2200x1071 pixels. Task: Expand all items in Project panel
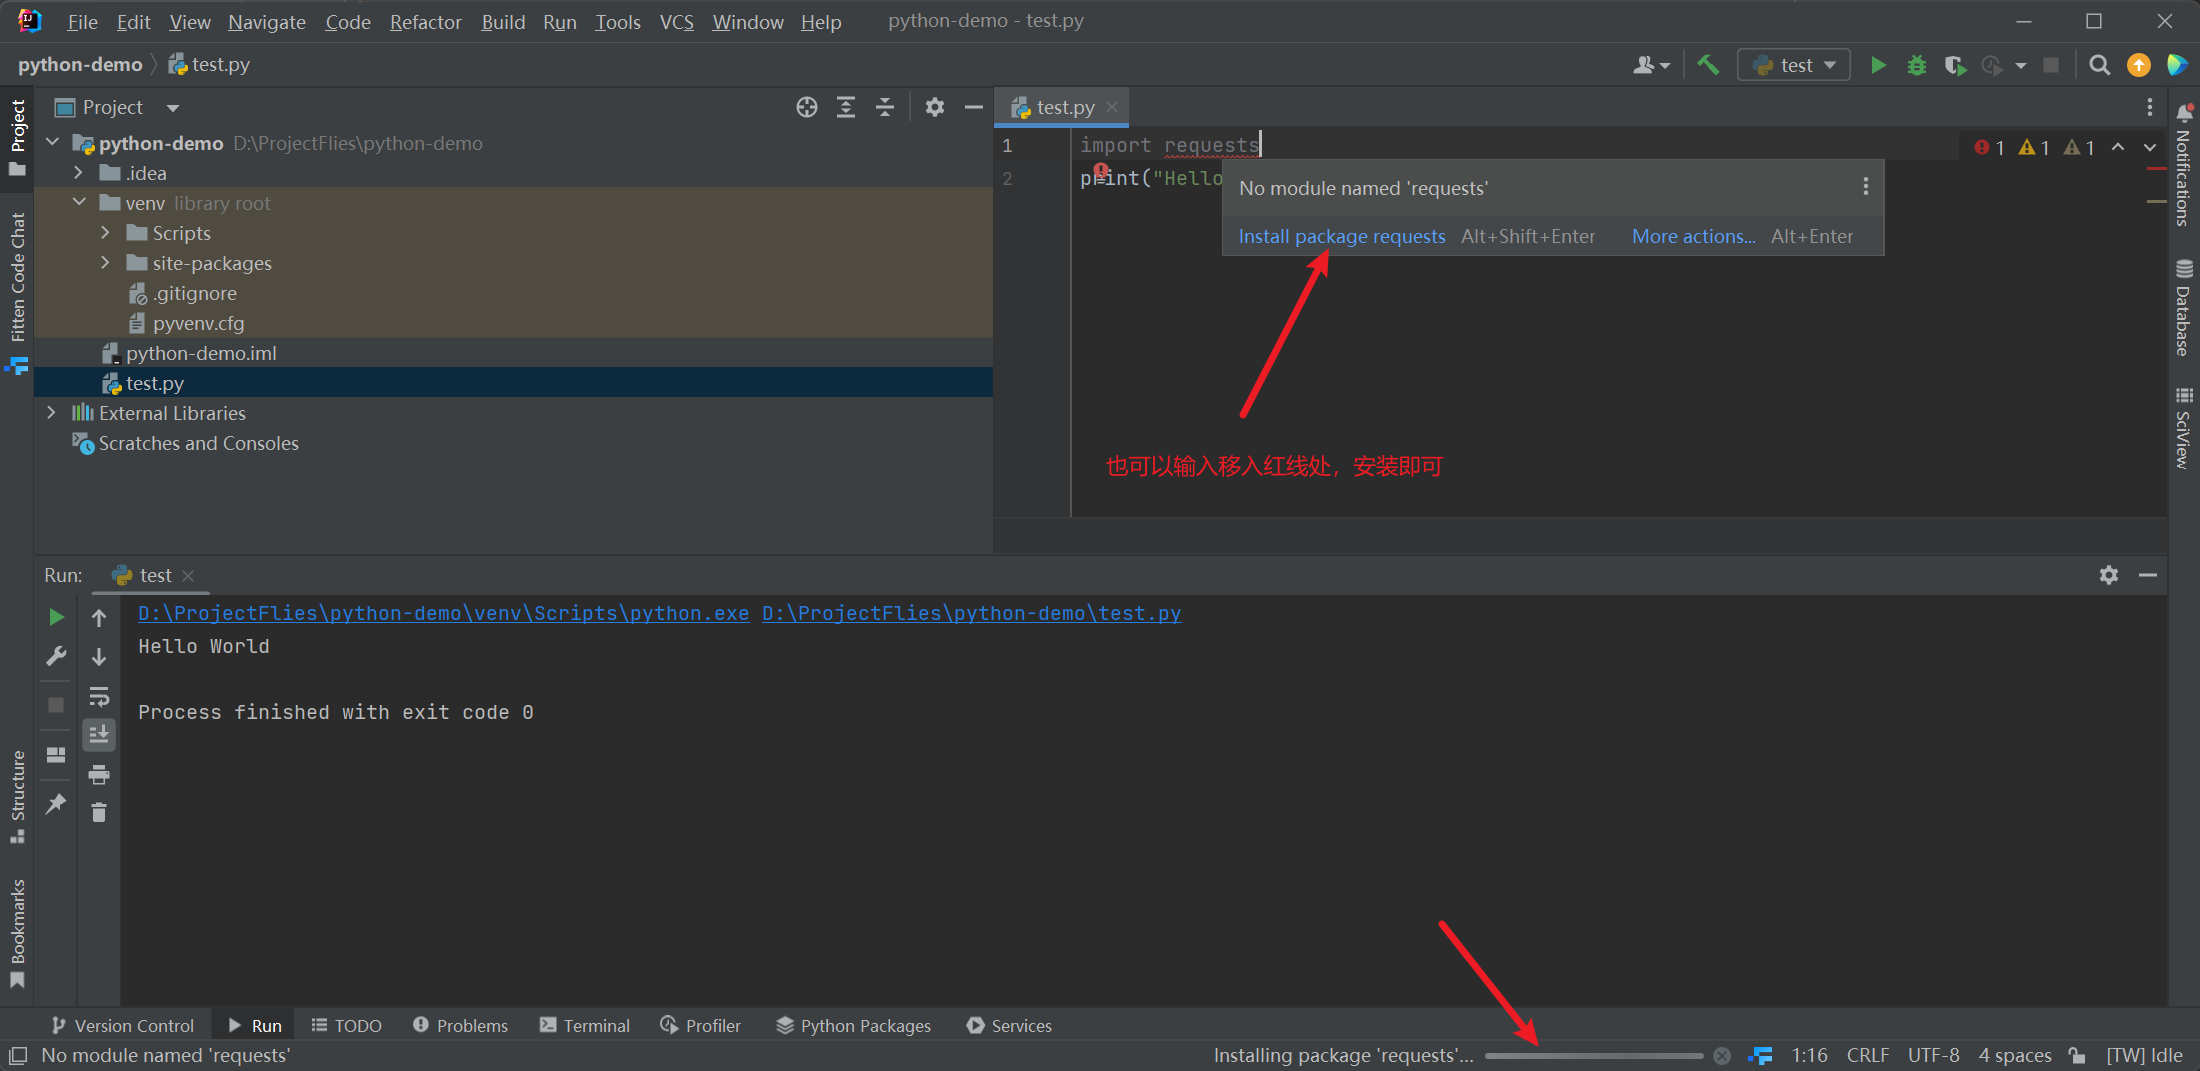846,107
